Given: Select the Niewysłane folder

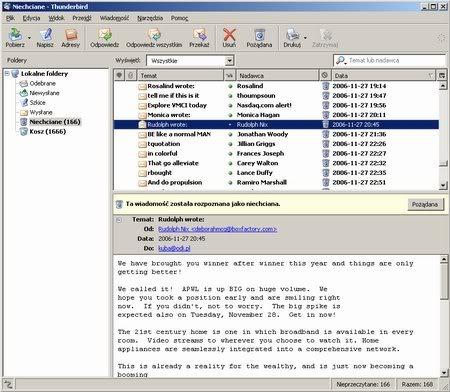Looking at the screenshot, I should 40,93.
